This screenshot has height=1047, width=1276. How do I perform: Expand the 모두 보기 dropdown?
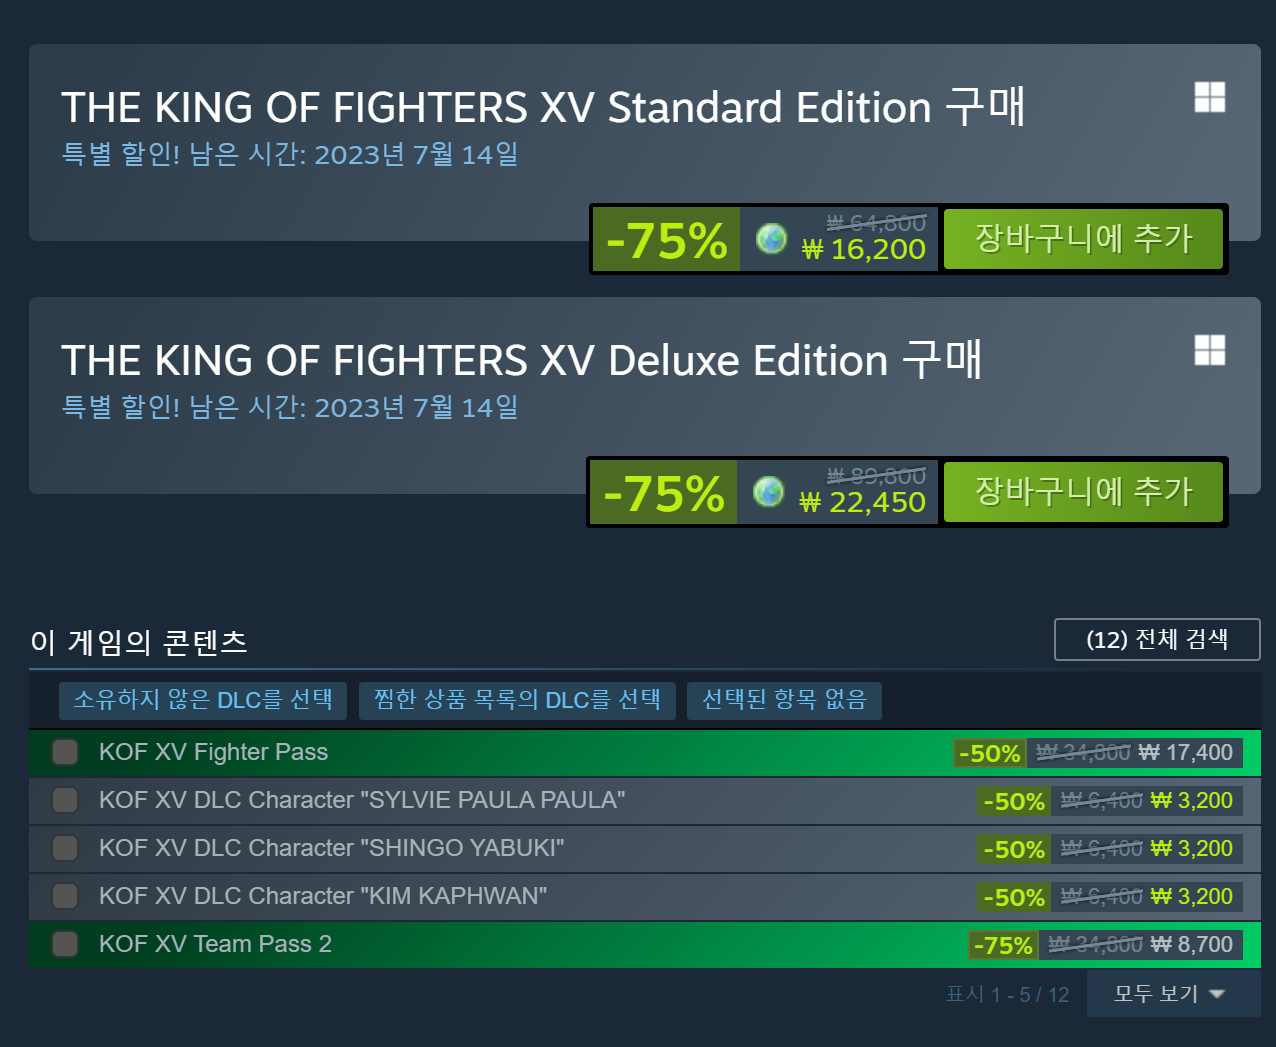(x=1168, y=994)
